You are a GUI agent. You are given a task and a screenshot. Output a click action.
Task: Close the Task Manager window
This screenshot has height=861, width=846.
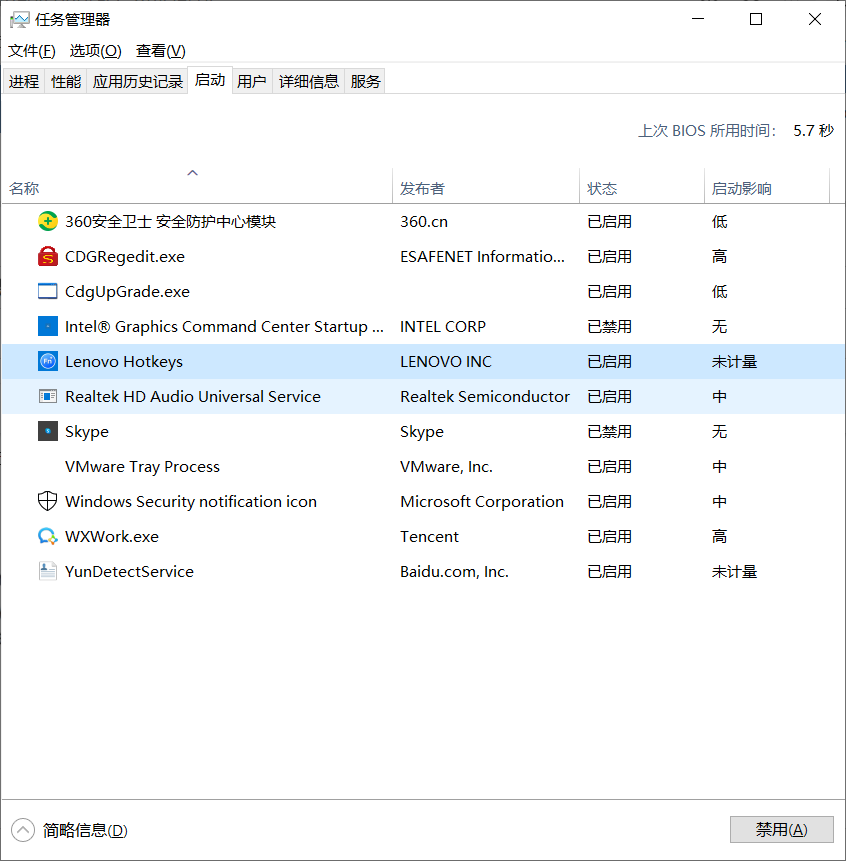pyautogui.click(x=815, y=19)
